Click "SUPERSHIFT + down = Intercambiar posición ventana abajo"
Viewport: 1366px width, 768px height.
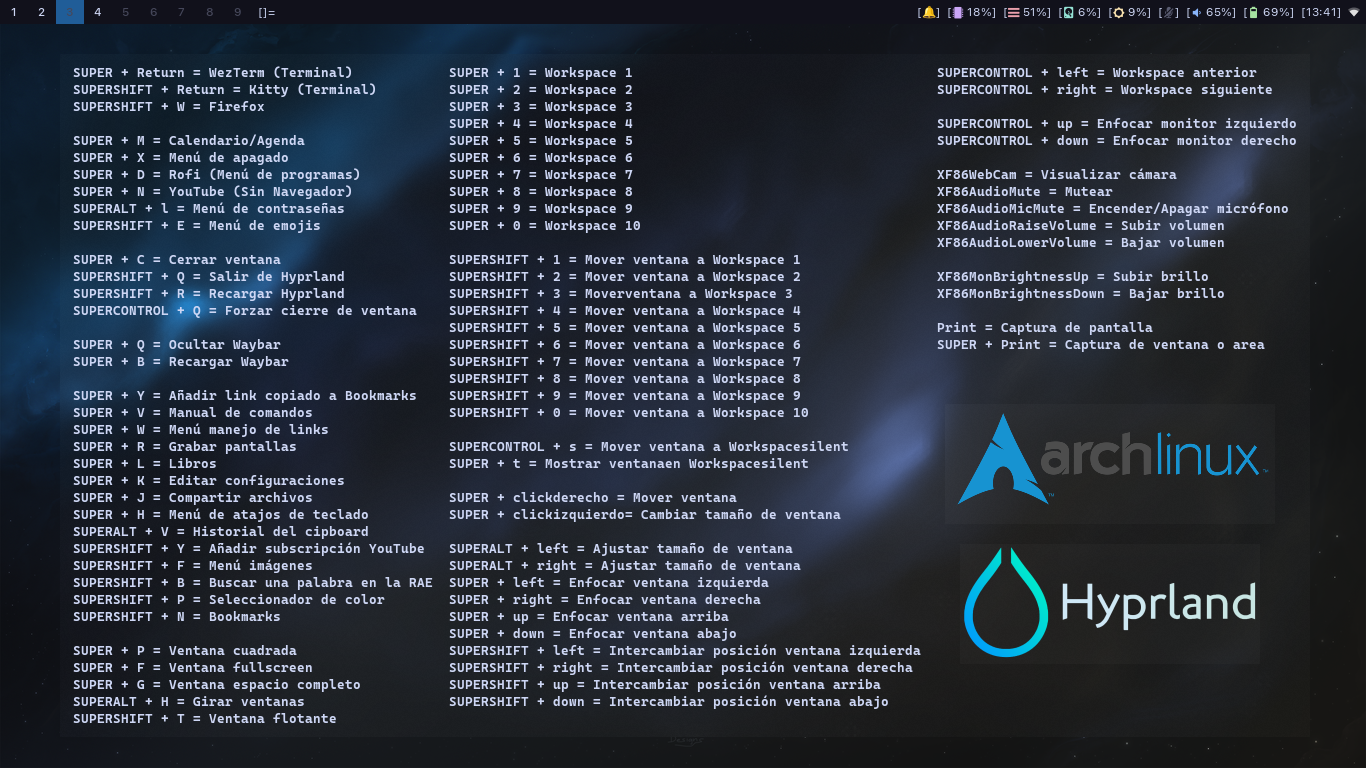click(669, 702)
